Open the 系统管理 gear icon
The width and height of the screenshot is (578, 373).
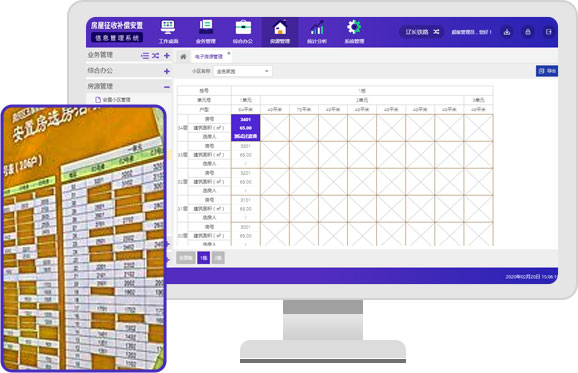[x=354, y=27]
